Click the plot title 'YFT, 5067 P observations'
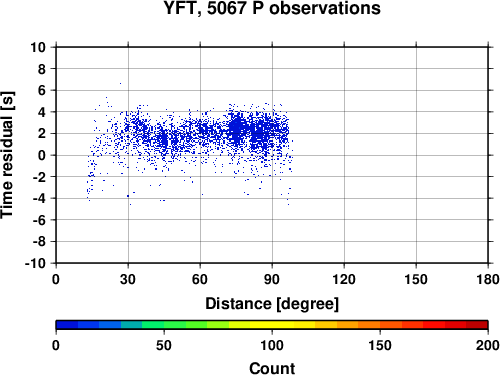The height and width of the screenshot is (375, 500). click(x=272, y=8)
